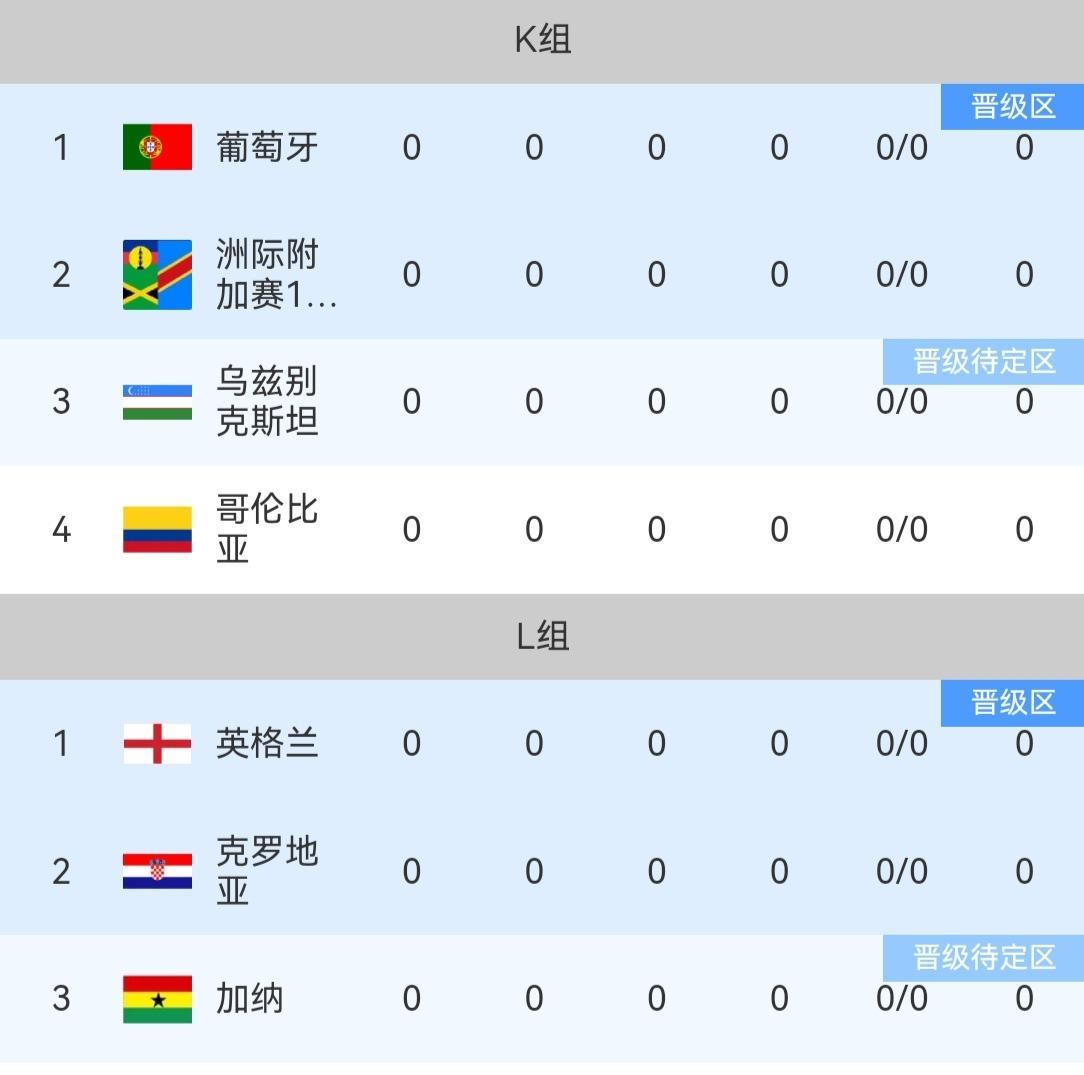
Task: Click the Portugal flag icon
Action: (157, 148)
